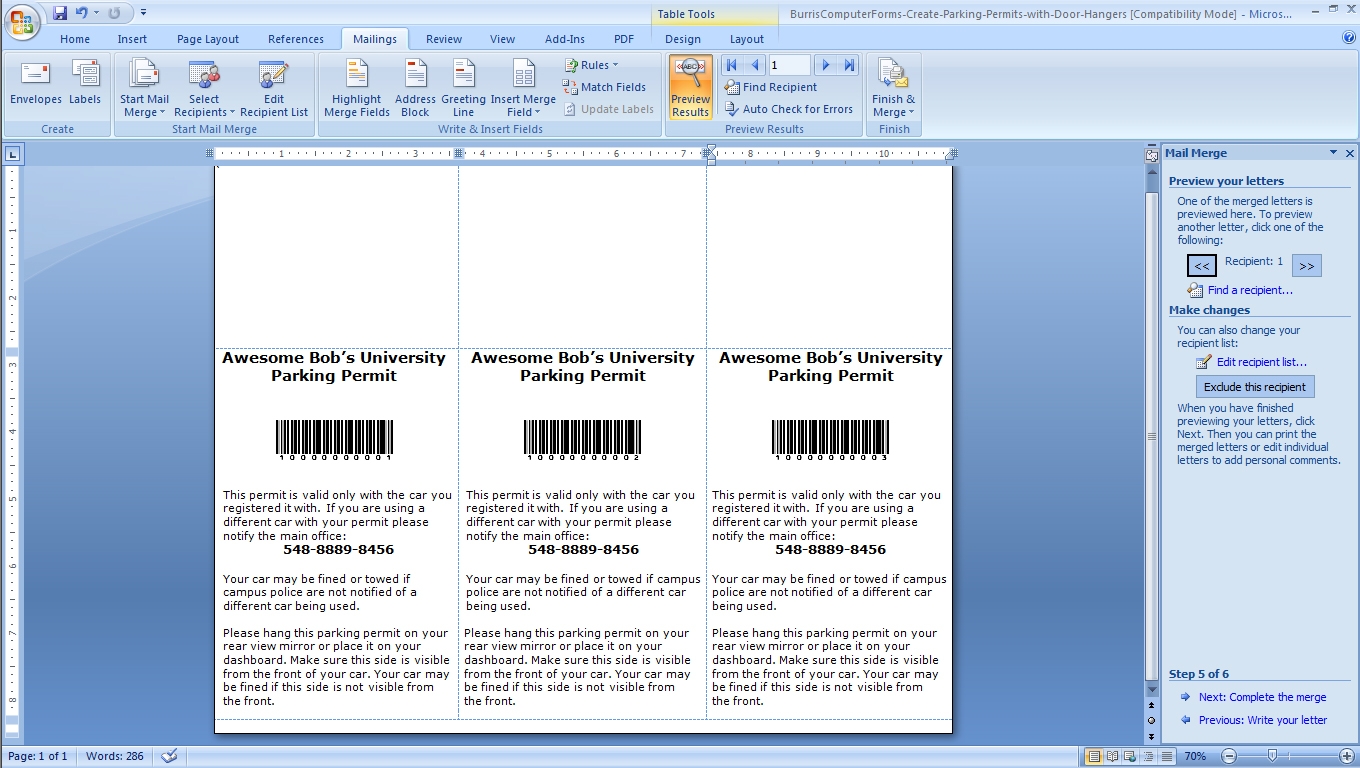The image size is (1360, 768).
Task: Go to next record arrow in ribbon
Action: tap(826, 65)
